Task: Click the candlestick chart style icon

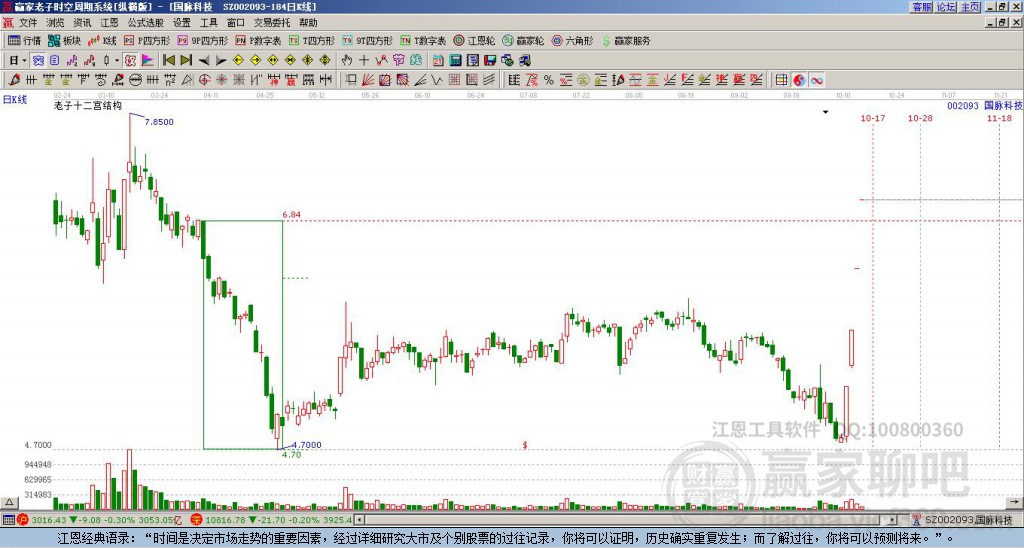Action: 107,61
